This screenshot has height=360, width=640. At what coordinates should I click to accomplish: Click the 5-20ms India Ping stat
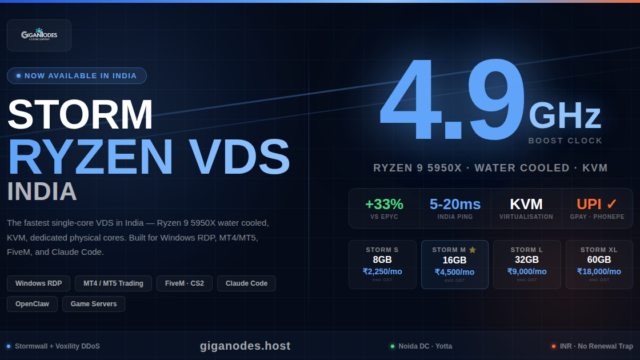coord(455,208)
